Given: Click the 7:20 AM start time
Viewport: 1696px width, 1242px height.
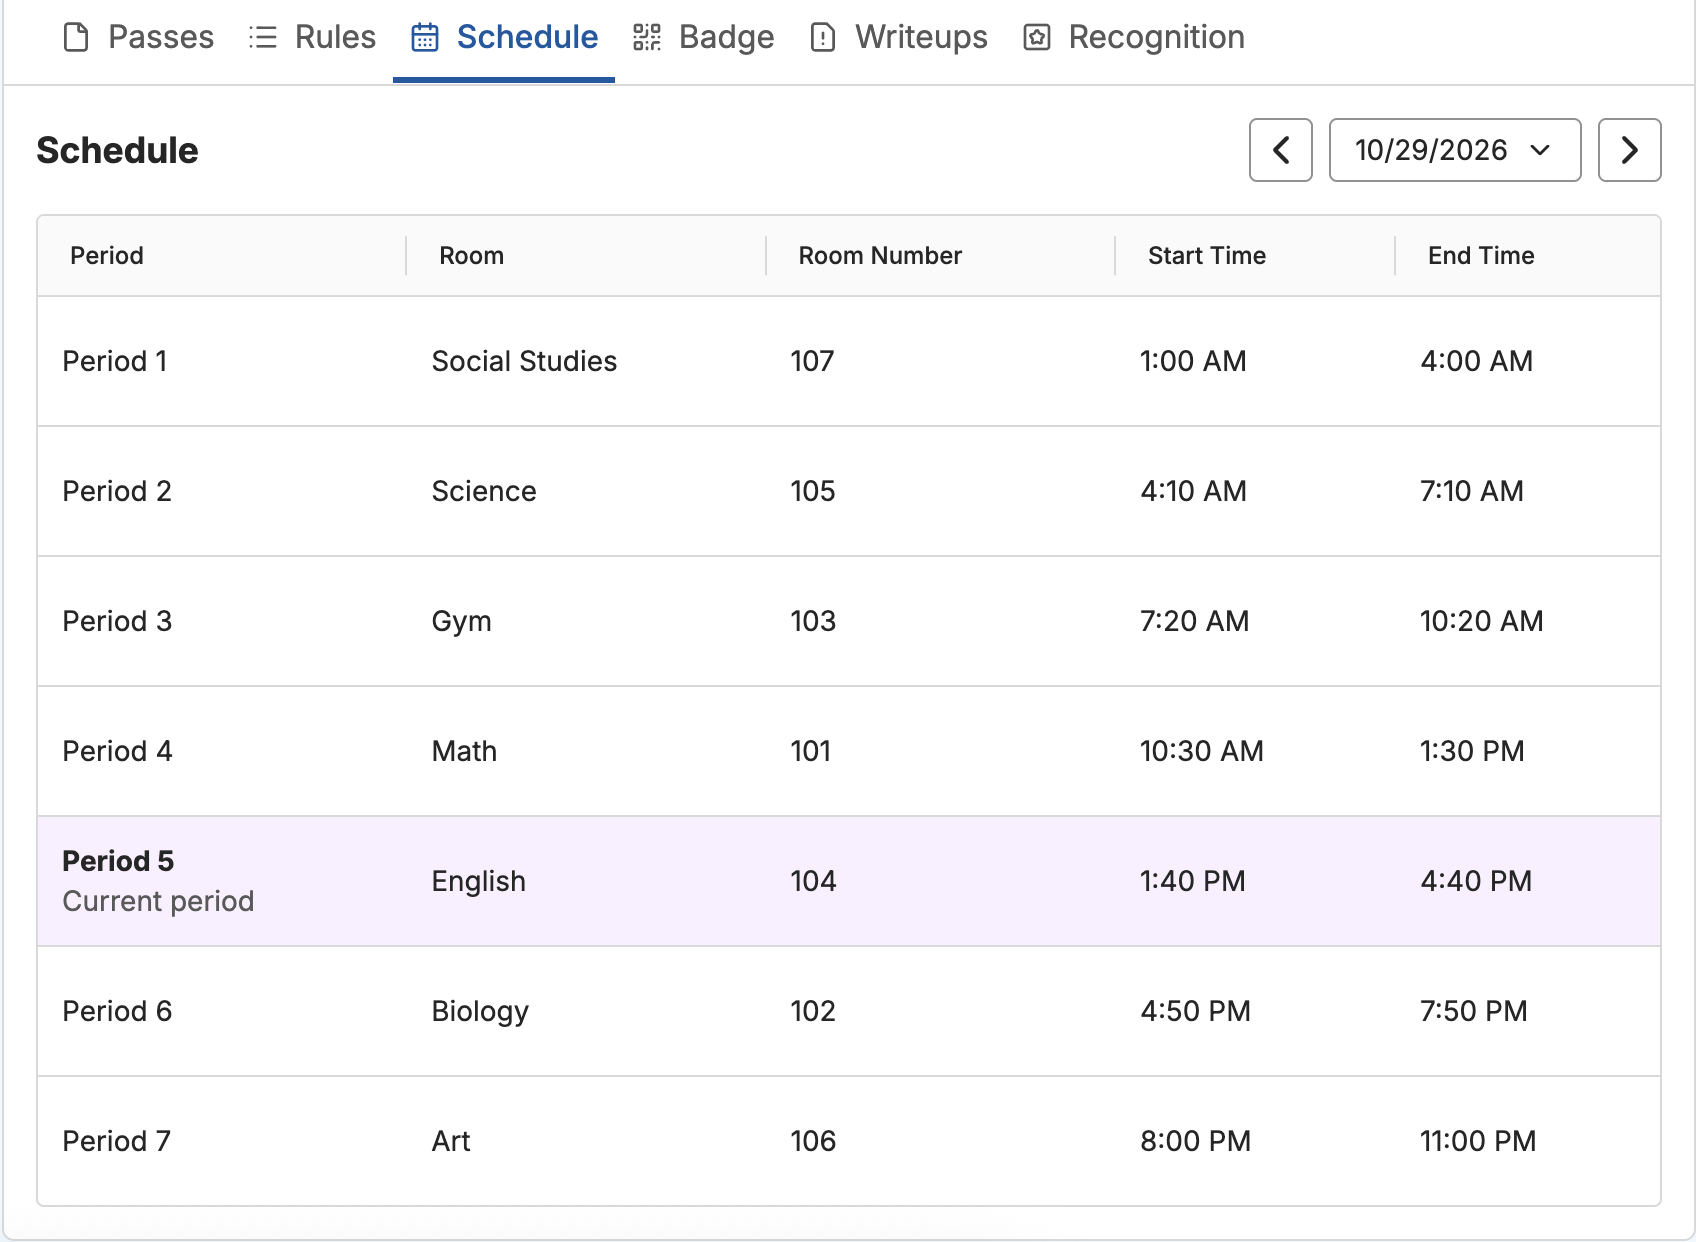Looking at the screenshot, I should [1195, 621].
